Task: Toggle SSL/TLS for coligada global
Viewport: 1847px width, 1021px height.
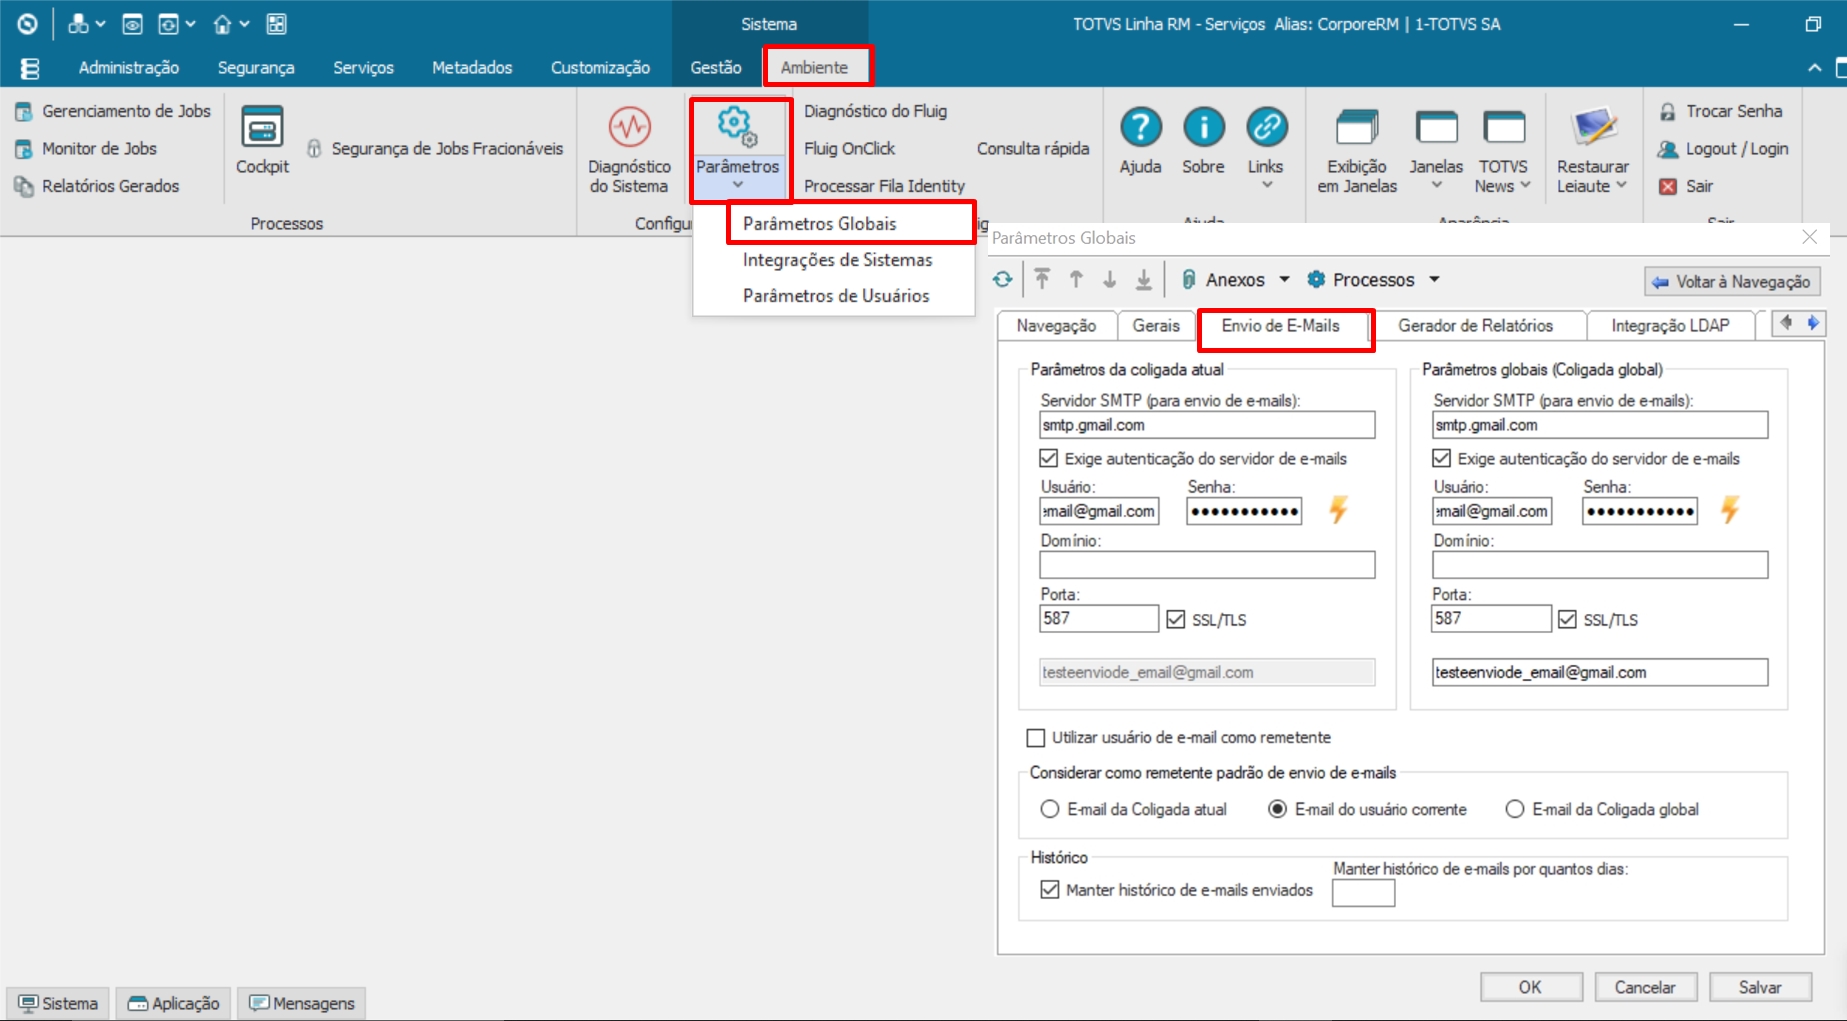Action: (x=1567, y=619)
